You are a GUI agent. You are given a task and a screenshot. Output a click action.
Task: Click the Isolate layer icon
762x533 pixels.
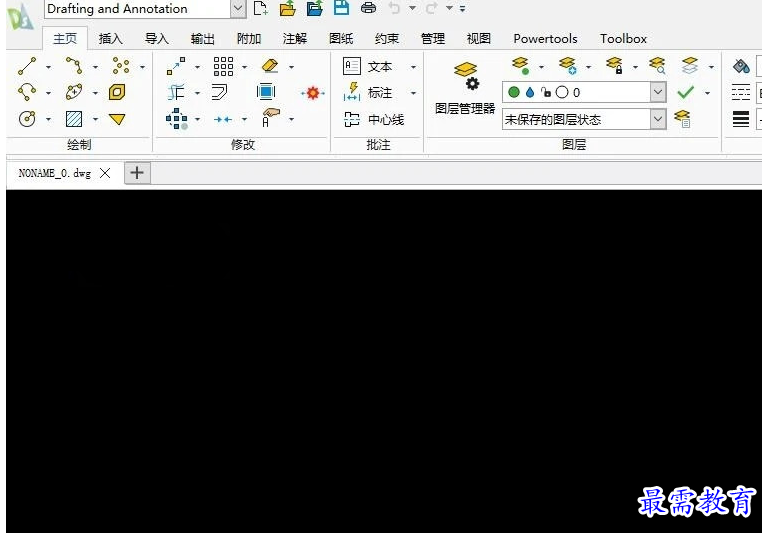(568, 66)
